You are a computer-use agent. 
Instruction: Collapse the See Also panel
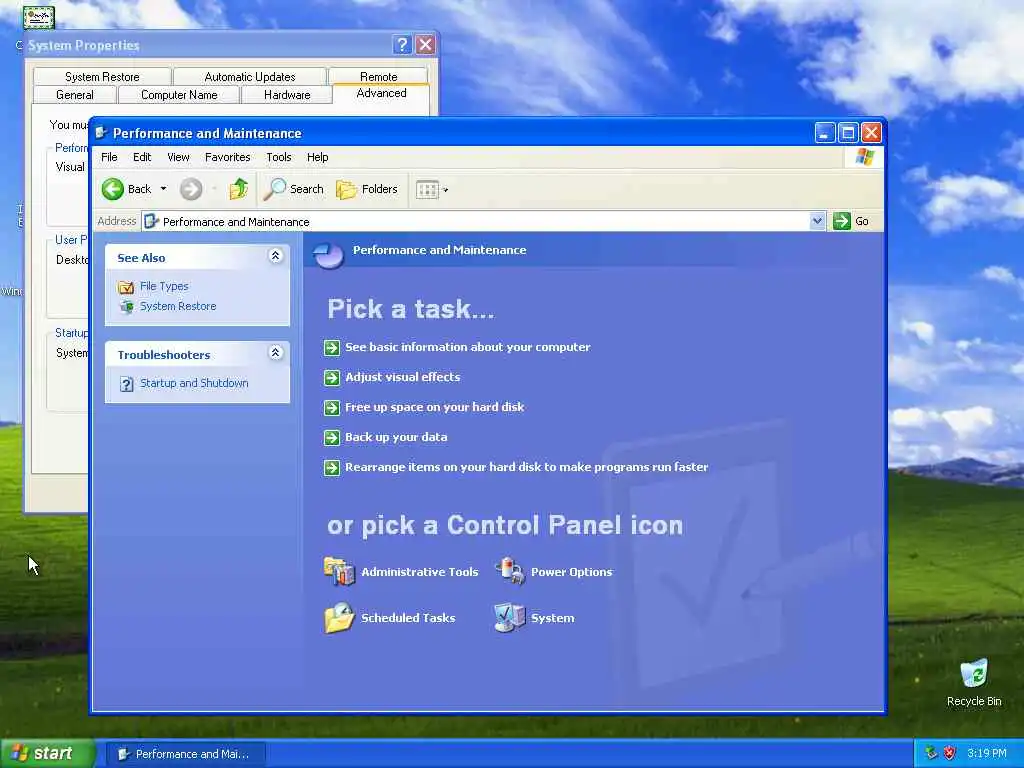[x=276, y=256]
